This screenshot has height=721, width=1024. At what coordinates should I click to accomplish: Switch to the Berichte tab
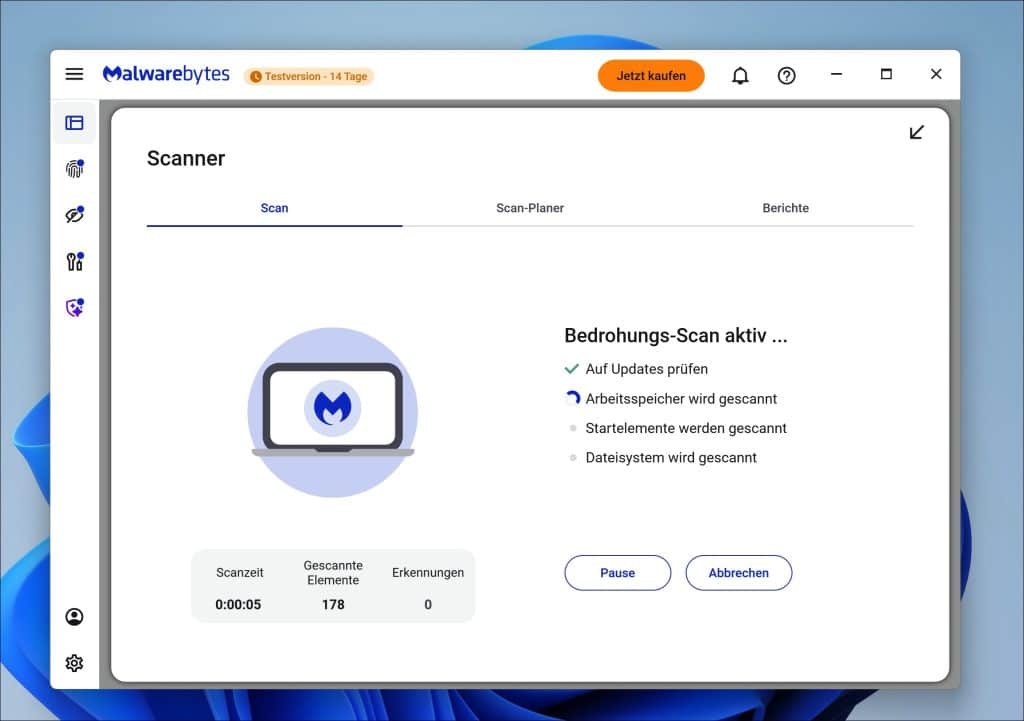point(785,208)
